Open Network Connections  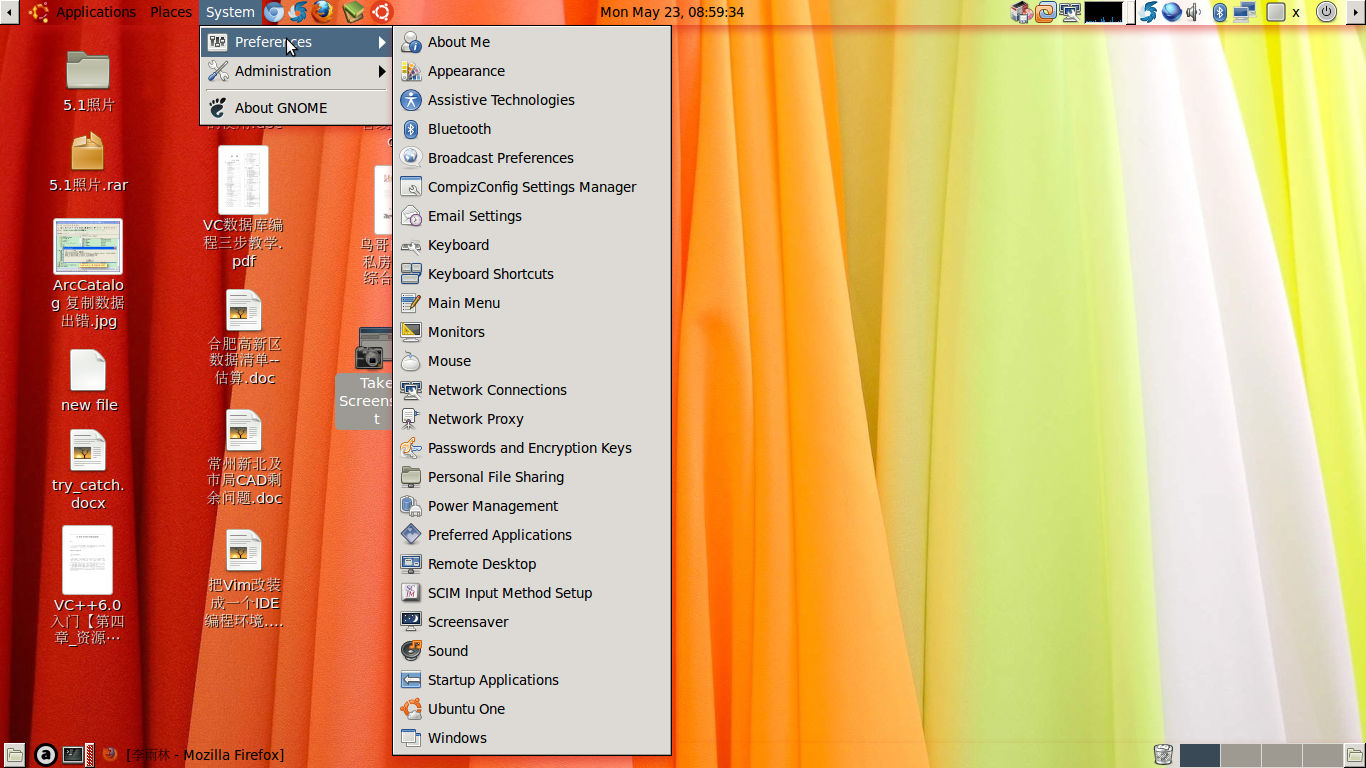[x=531, y=390]
